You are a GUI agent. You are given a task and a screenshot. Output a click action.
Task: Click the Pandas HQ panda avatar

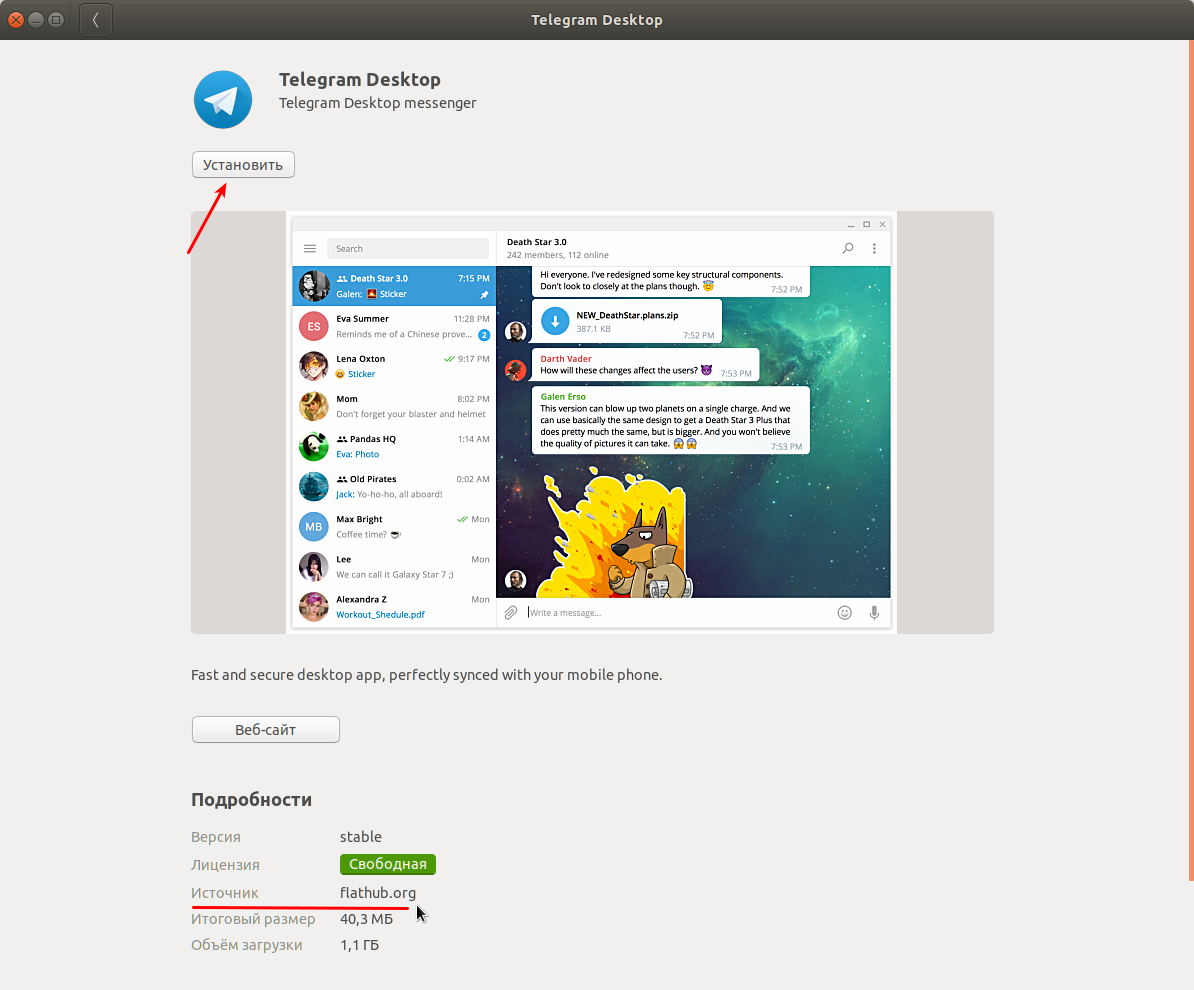coord(314,447)
